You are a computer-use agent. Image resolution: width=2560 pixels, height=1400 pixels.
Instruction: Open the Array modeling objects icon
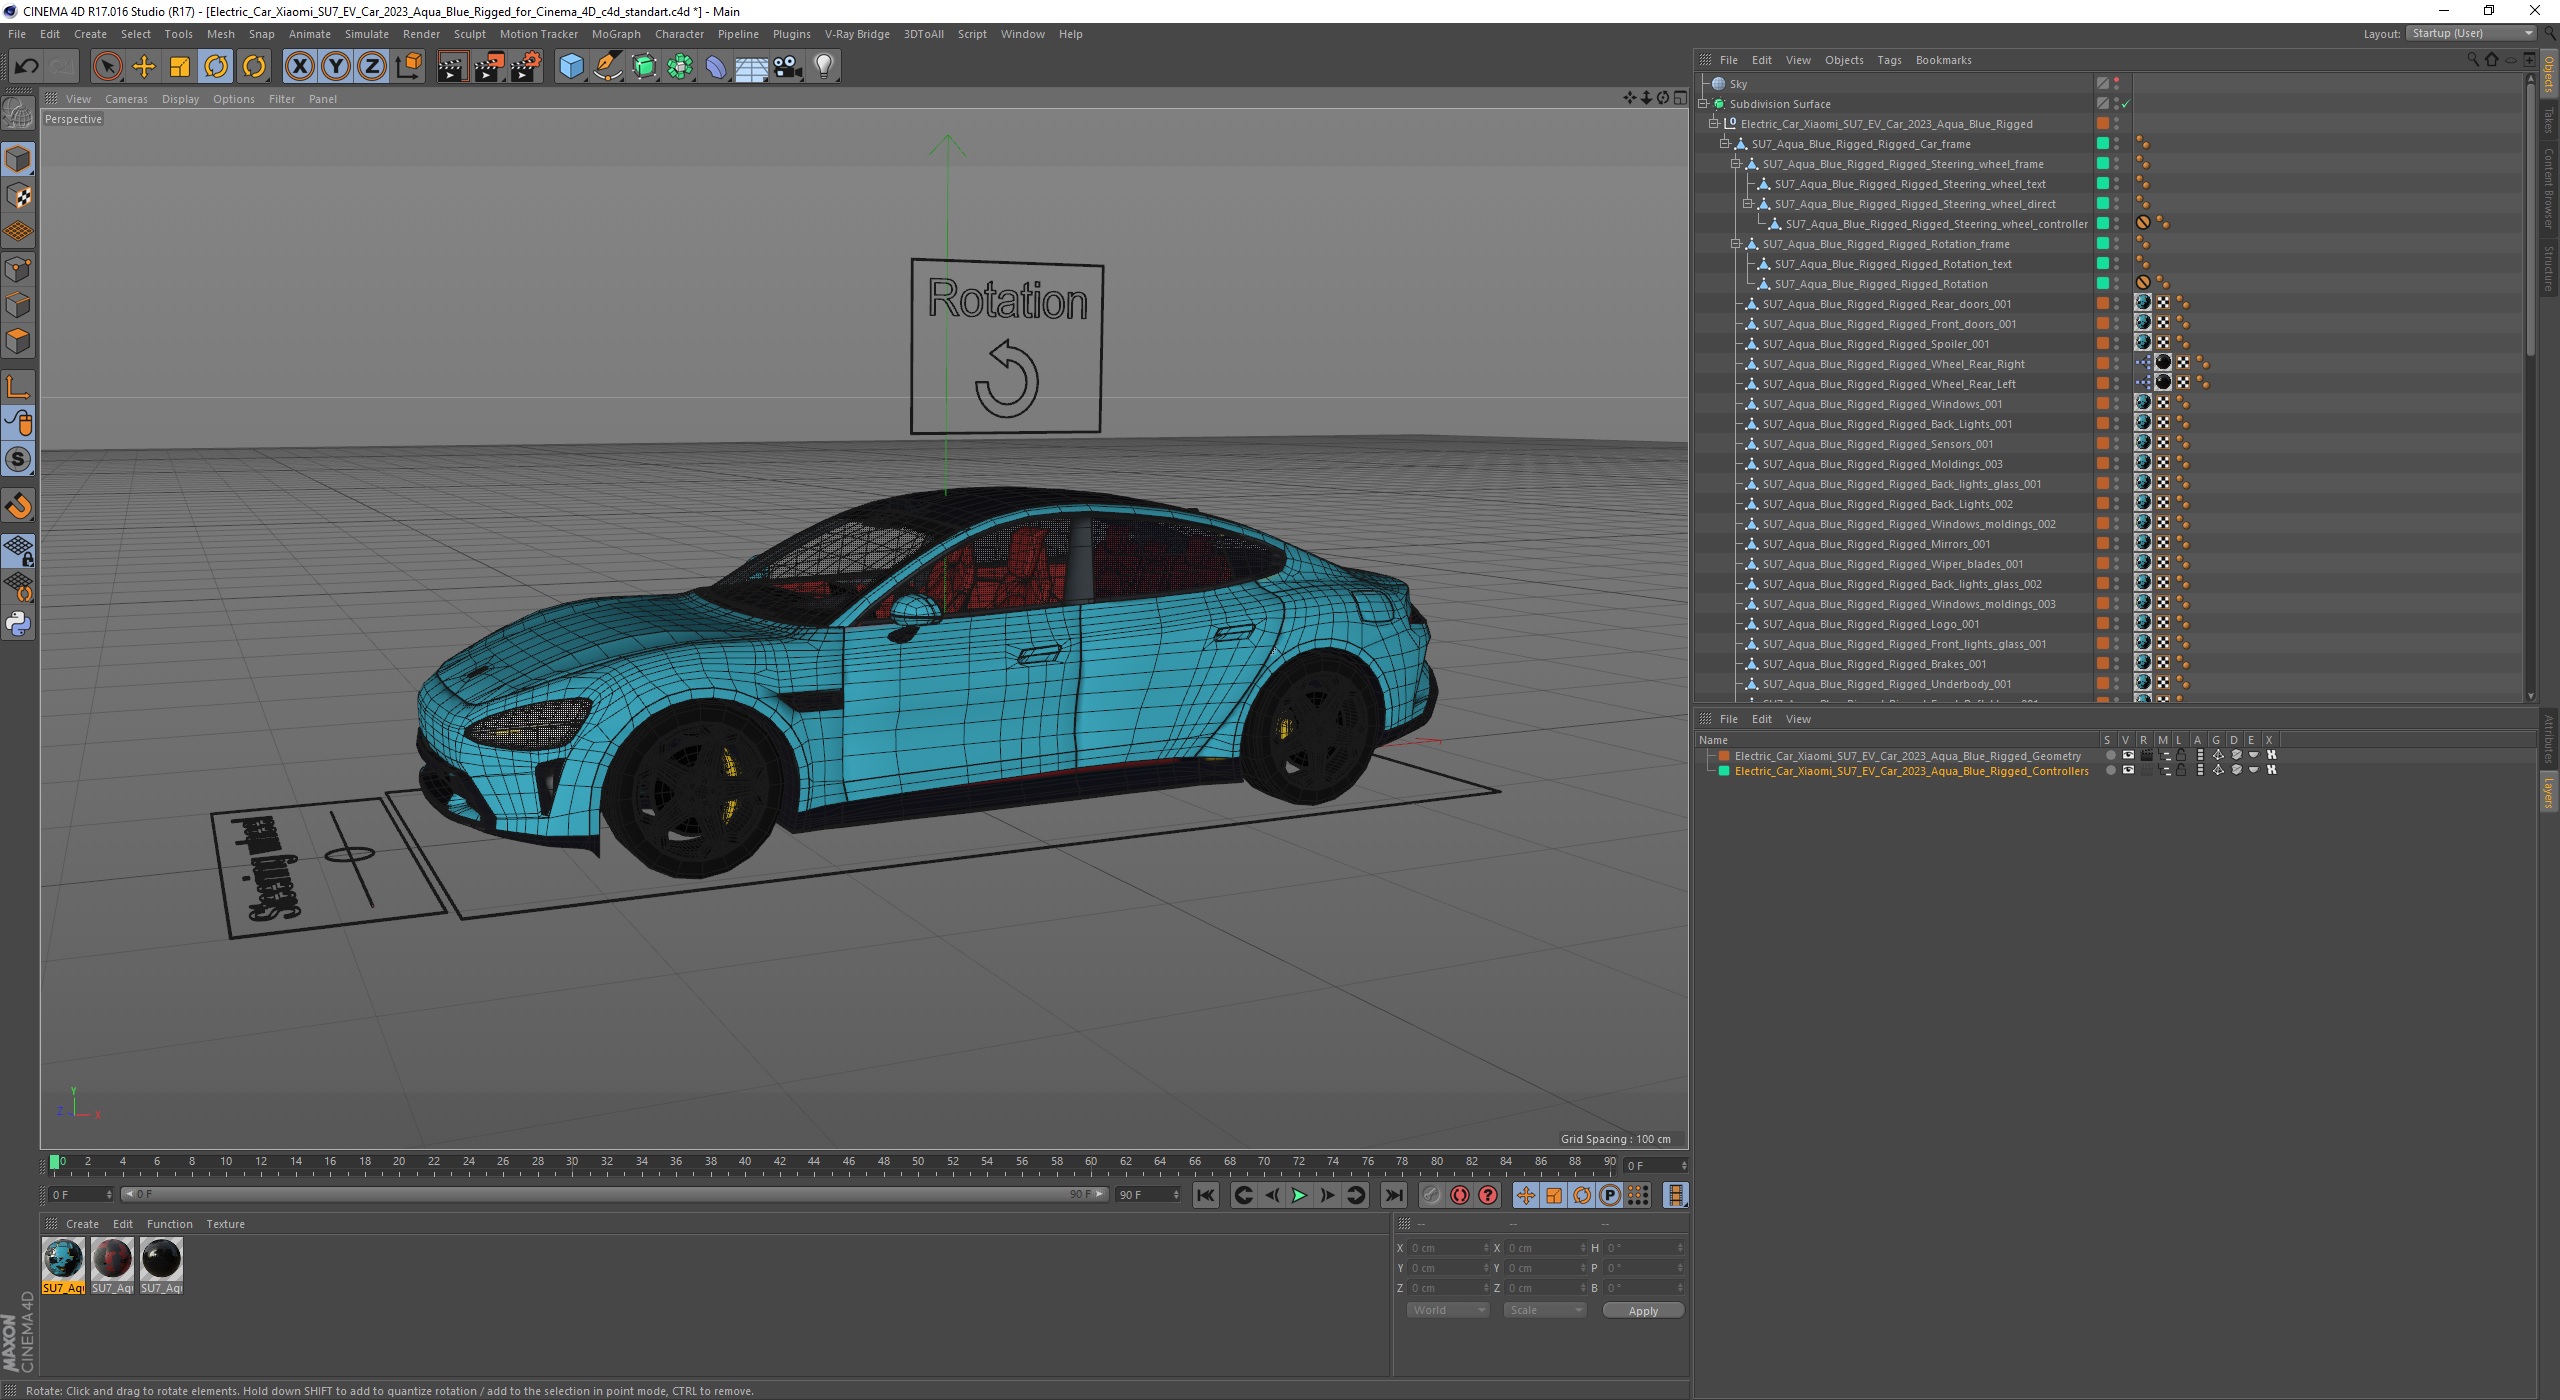click(x=681, y=67)
